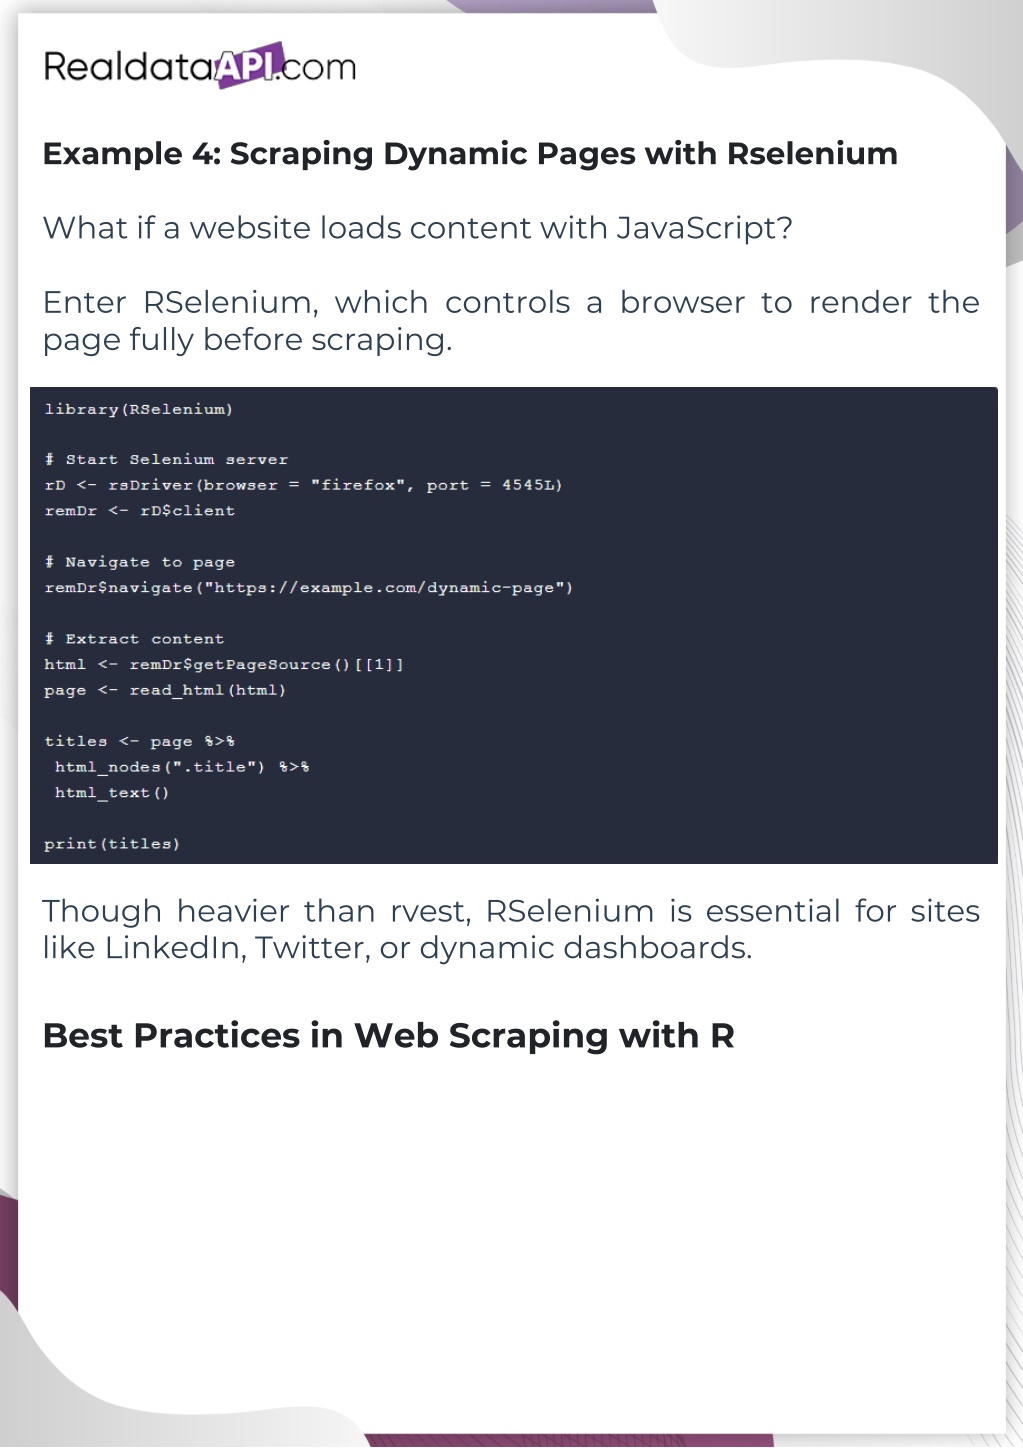Click the Best Practices in Web Scraping heading
1023x1448 pixels.
click(388, 1036)
